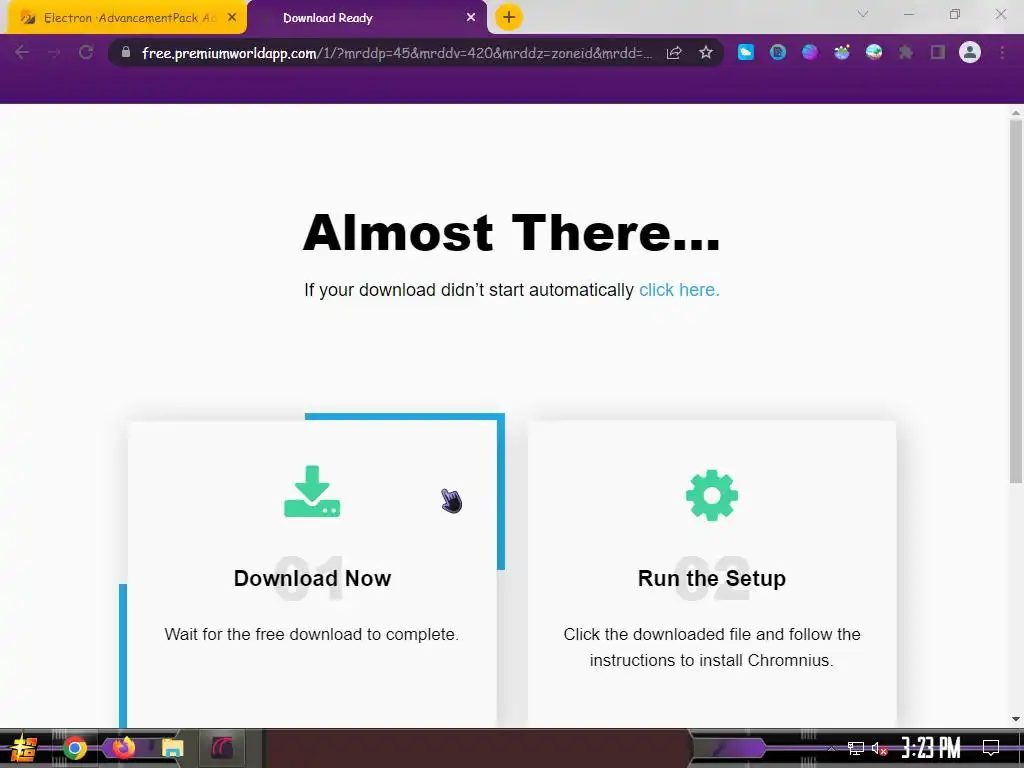Click the vertical scrollbar thumb
The height and width of the screenshot is (768, 1024).
[x=1016, y=300]
